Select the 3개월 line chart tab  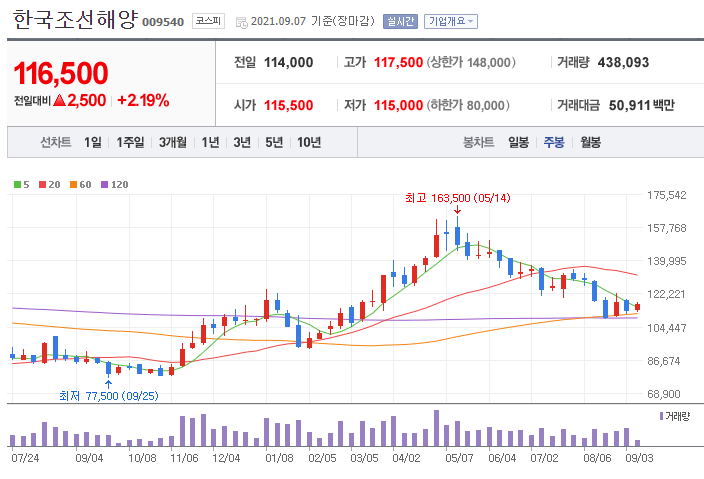click(x=173, y=142)
